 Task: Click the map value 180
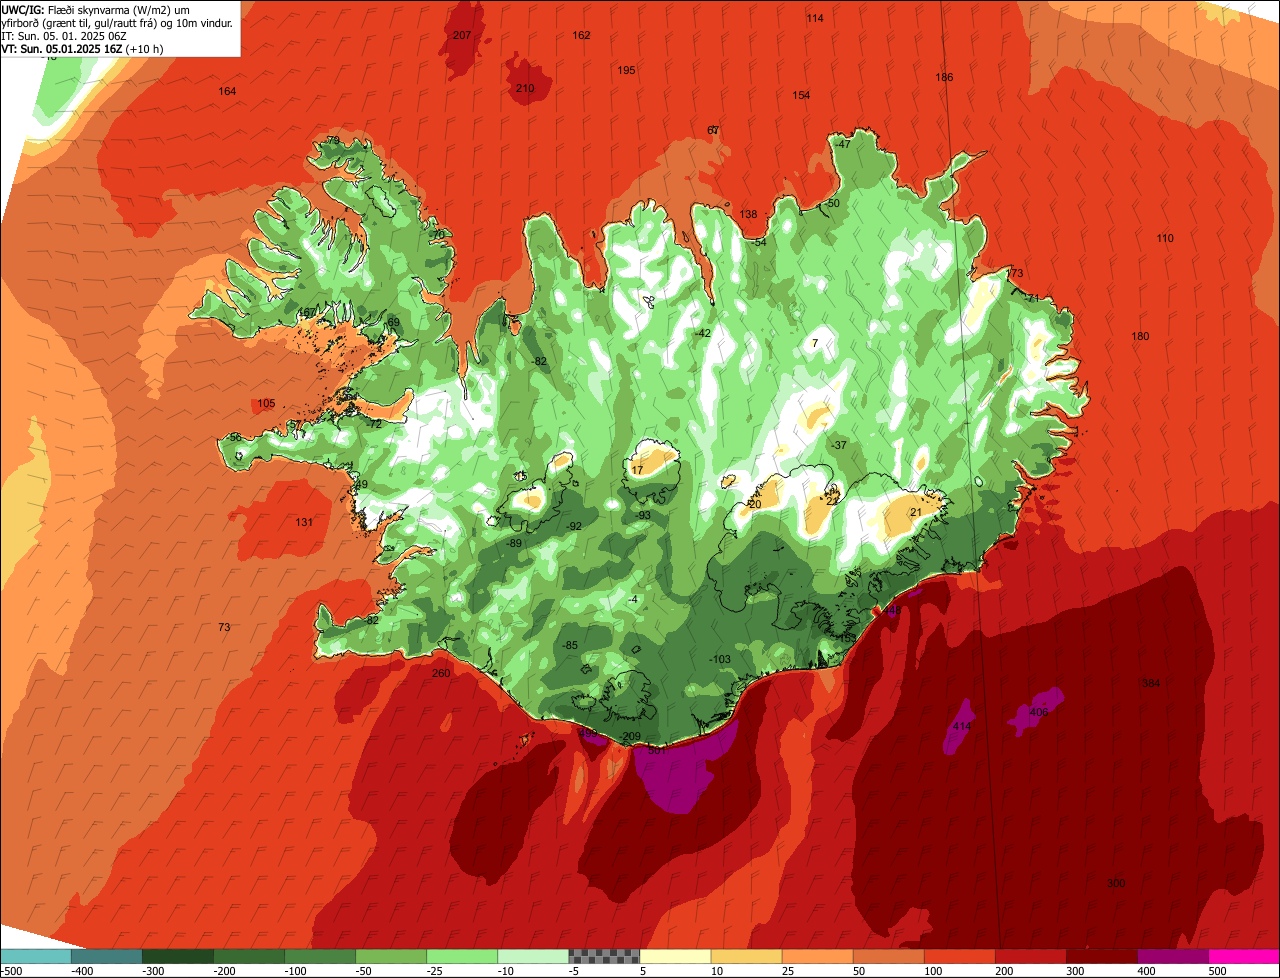pos(1140,336)
